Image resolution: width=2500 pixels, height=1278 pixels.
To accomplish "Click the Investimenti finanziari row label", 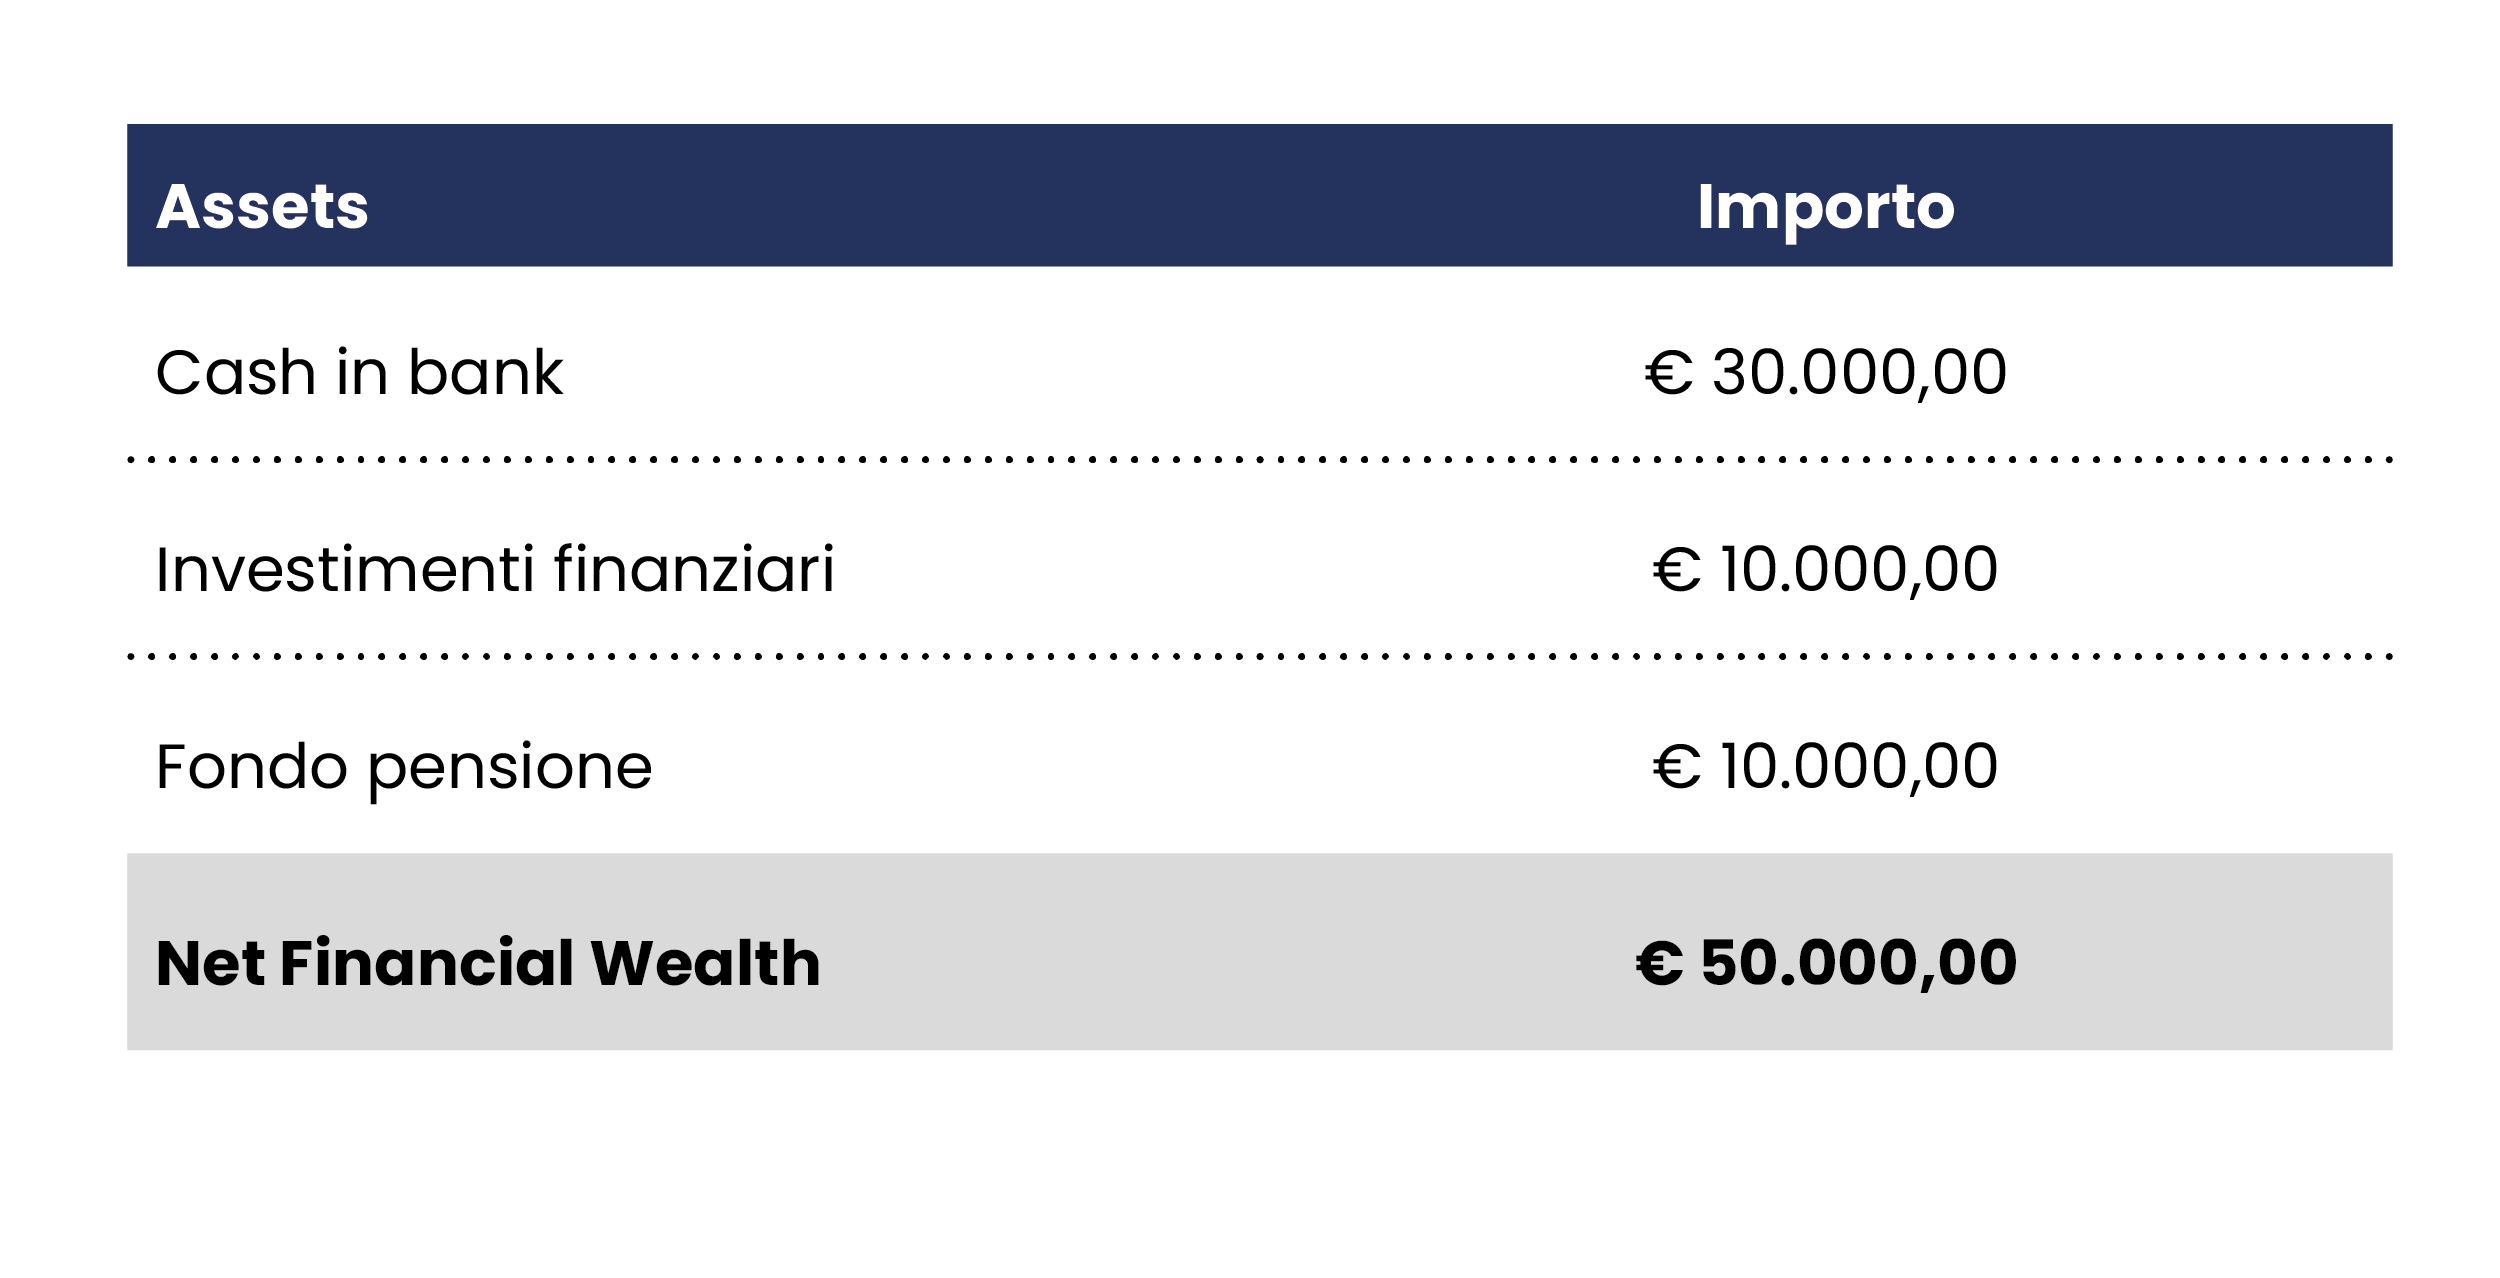I will coord(495,569).
